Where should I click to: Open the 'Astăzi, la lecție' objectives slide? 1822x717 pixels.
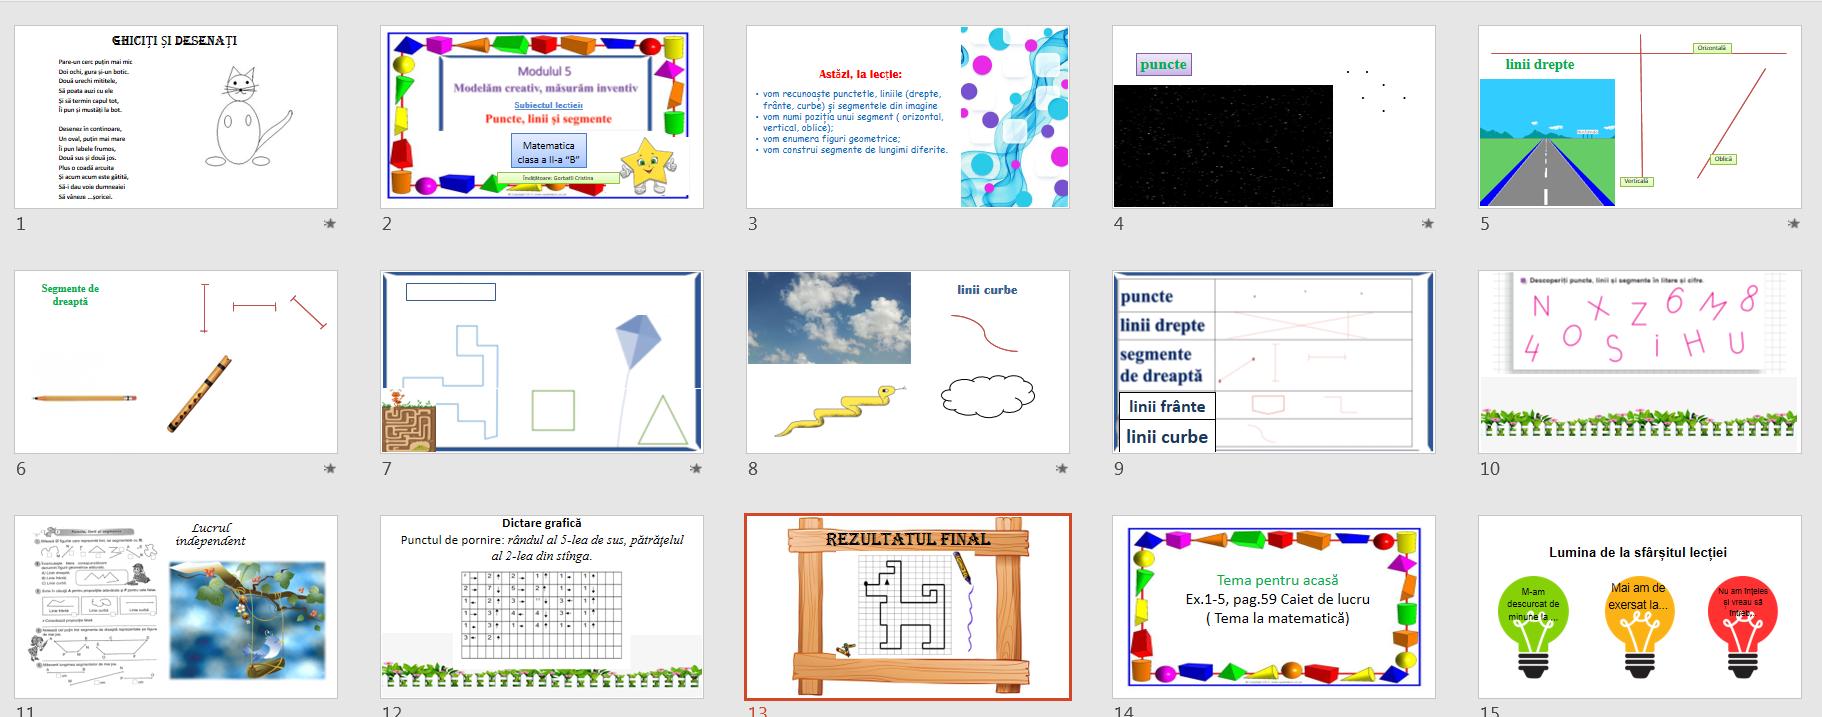pyautogui.click(x=908, y=117)
